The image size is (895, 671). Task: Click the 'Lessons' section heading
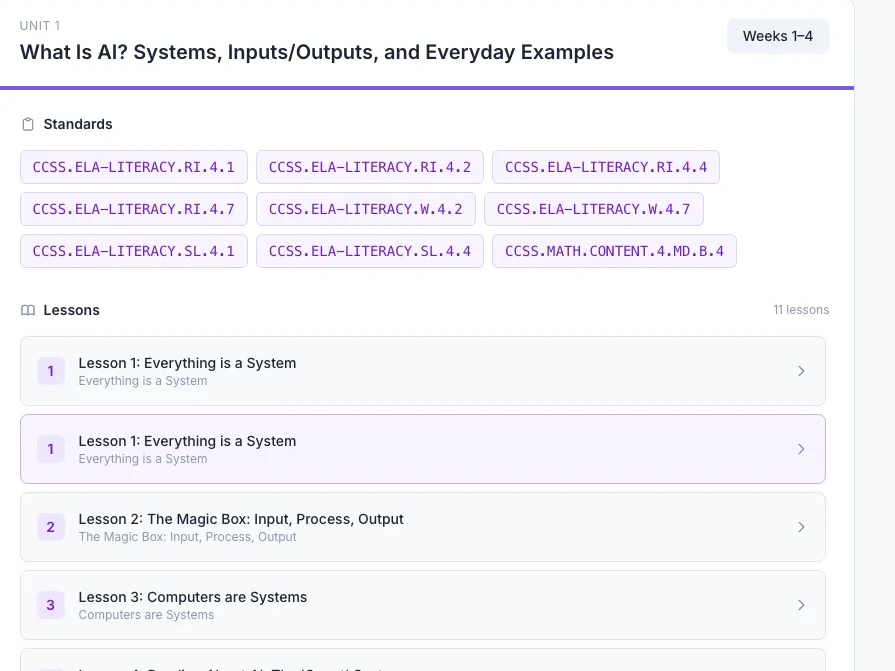click(x=71, y=310)
